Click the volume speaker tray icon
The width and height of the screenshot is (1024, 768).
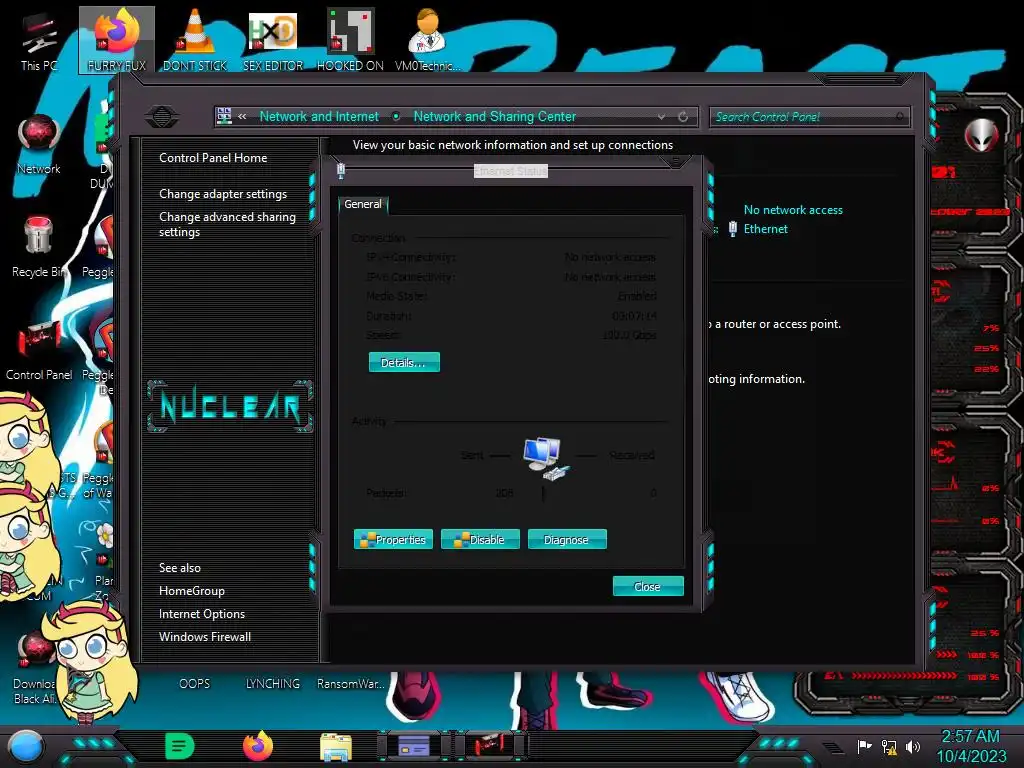(912, 746)
